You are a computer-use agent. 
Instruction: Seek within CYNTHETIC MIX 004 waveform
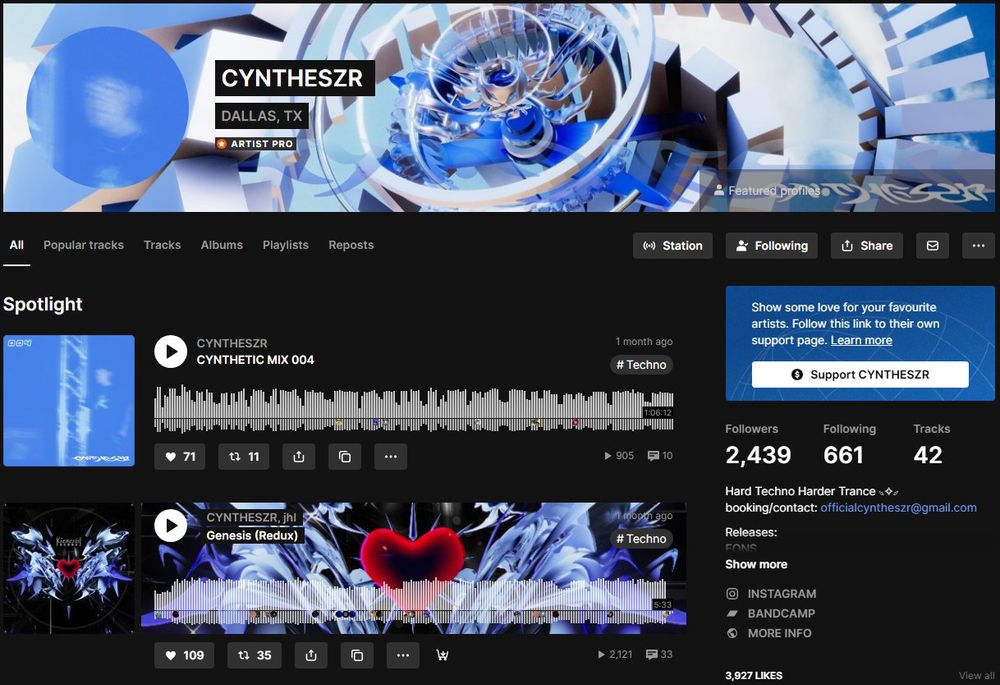[x=413, y=408]
